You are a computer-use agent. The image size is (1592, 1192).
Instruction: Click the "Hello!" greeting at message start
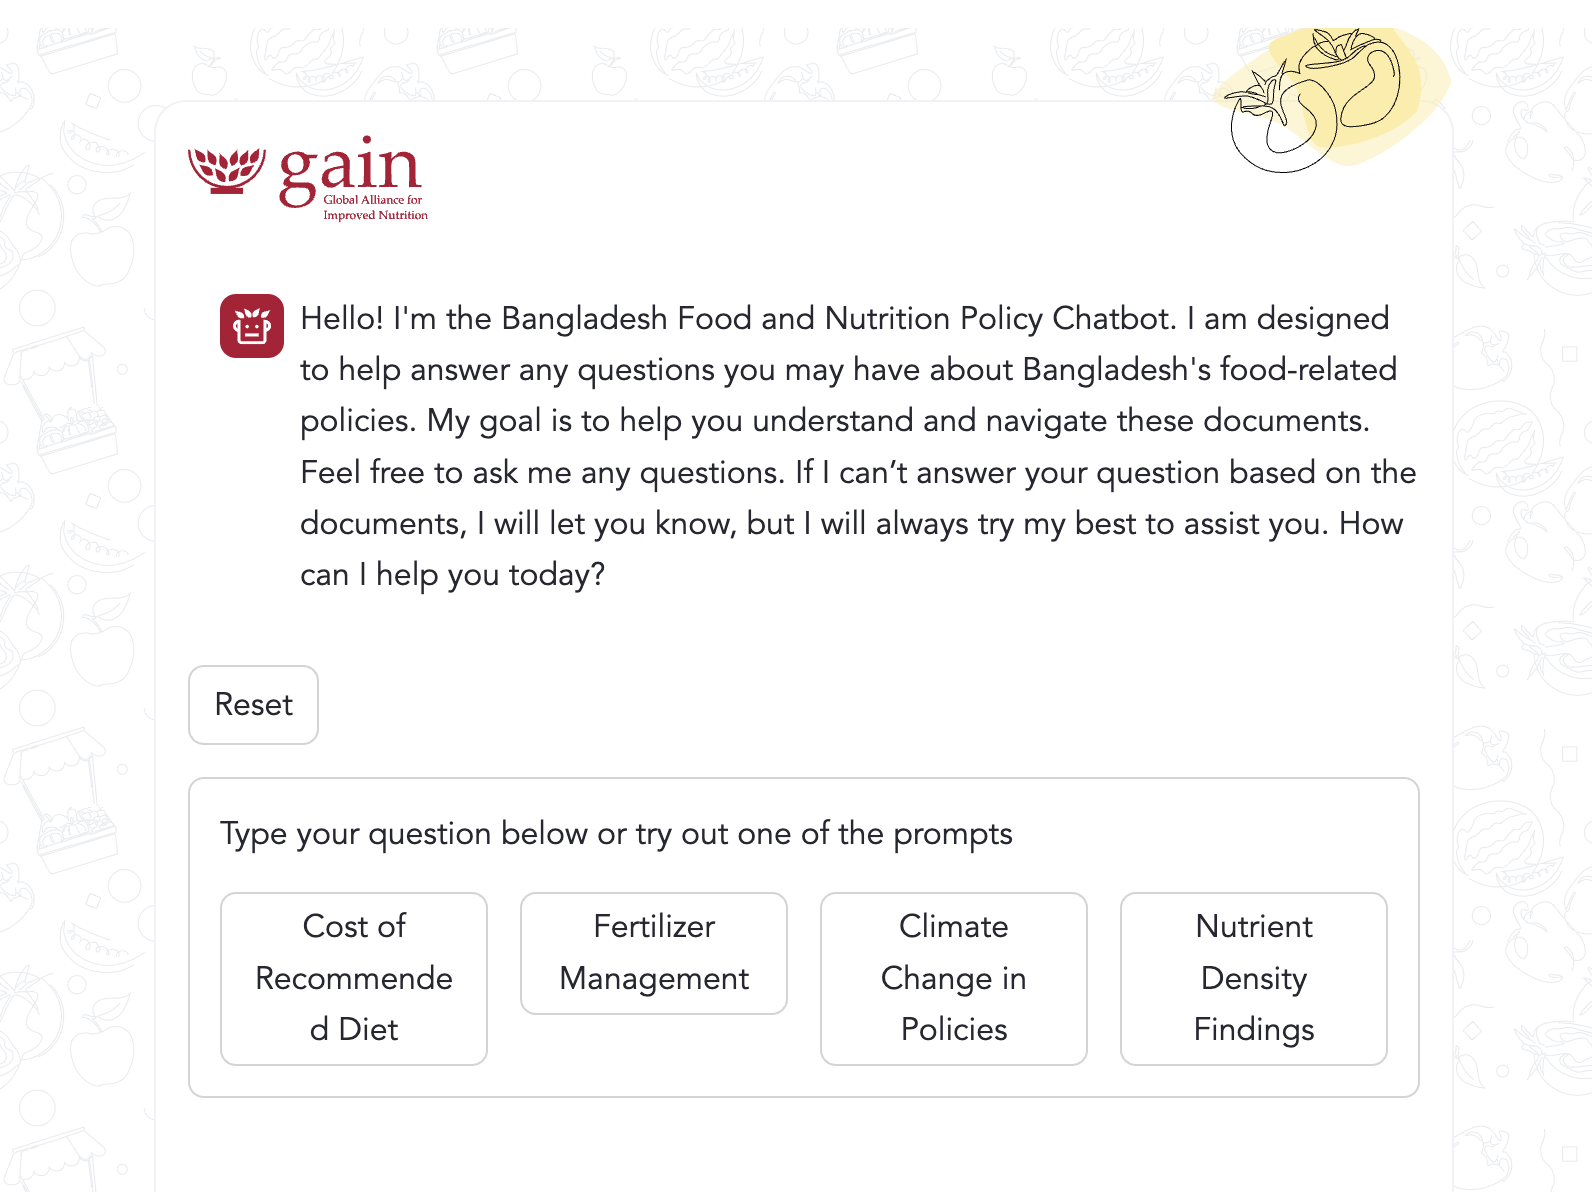point(341,318)
